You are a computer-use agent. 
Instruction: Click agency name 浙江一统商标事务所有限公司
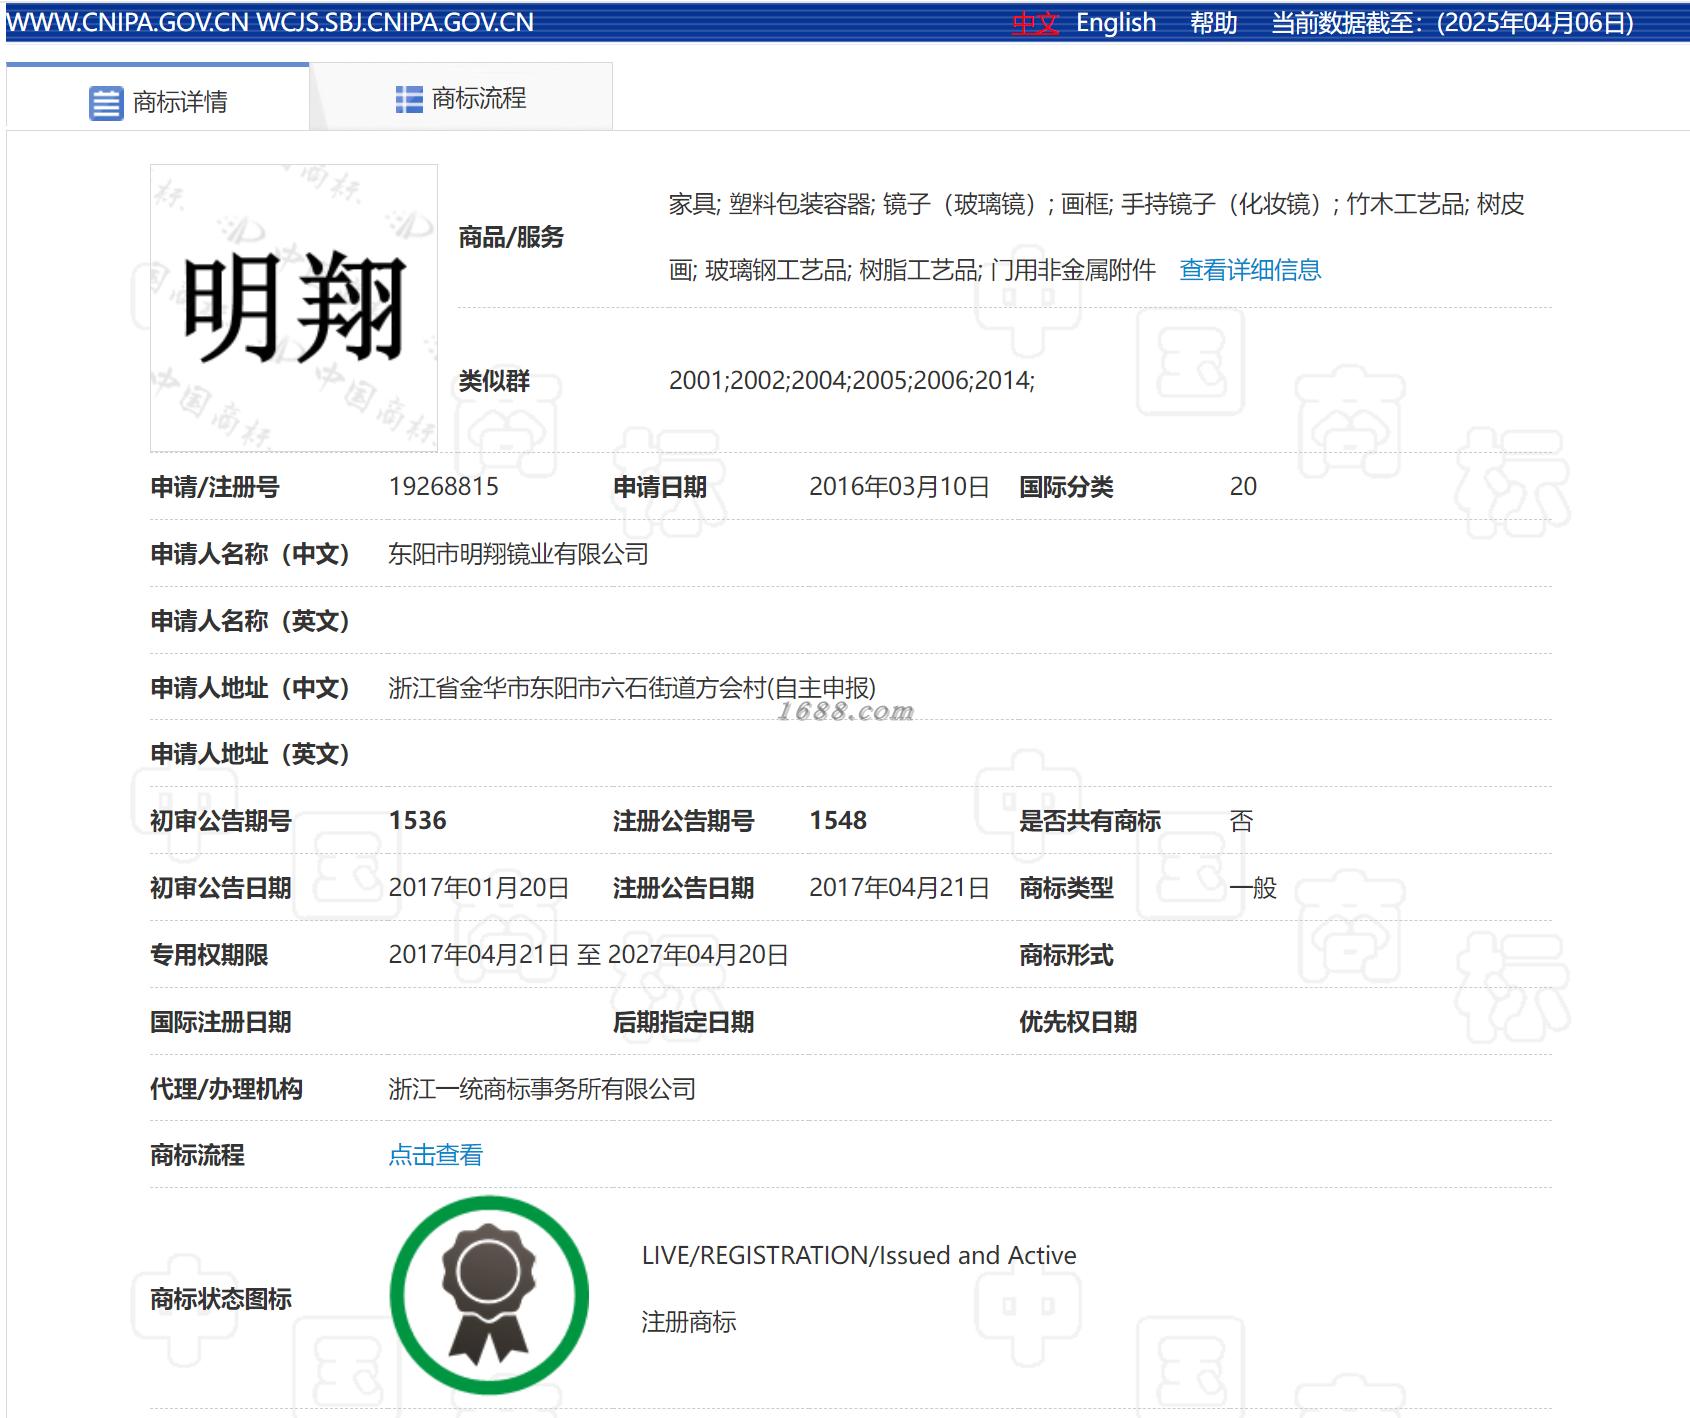pyautogui.click(x=542, y=1089)
